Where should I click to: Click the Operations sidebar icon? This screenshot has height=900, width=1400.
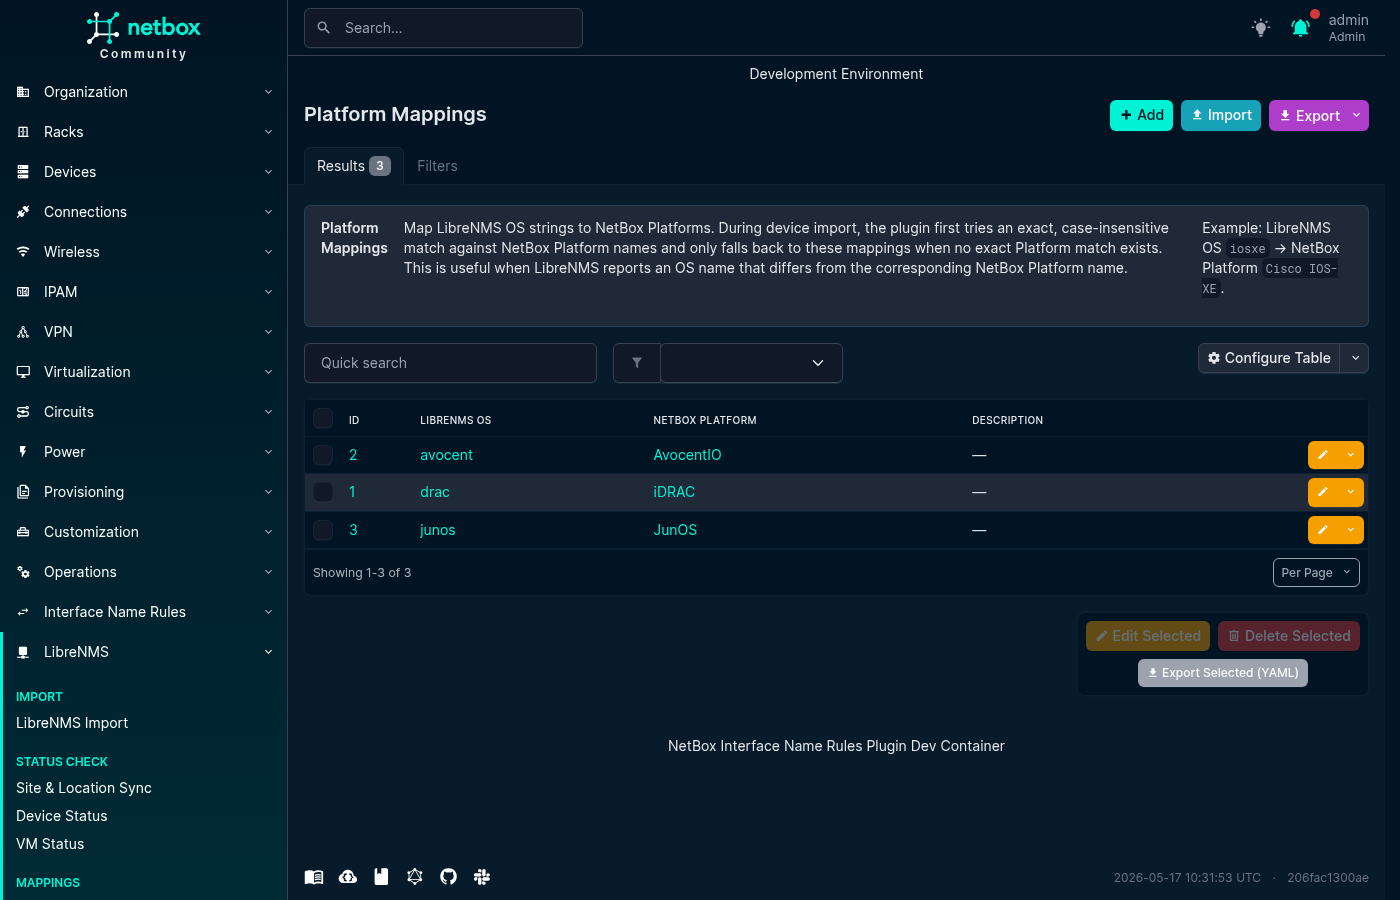[x=23, y=572]
